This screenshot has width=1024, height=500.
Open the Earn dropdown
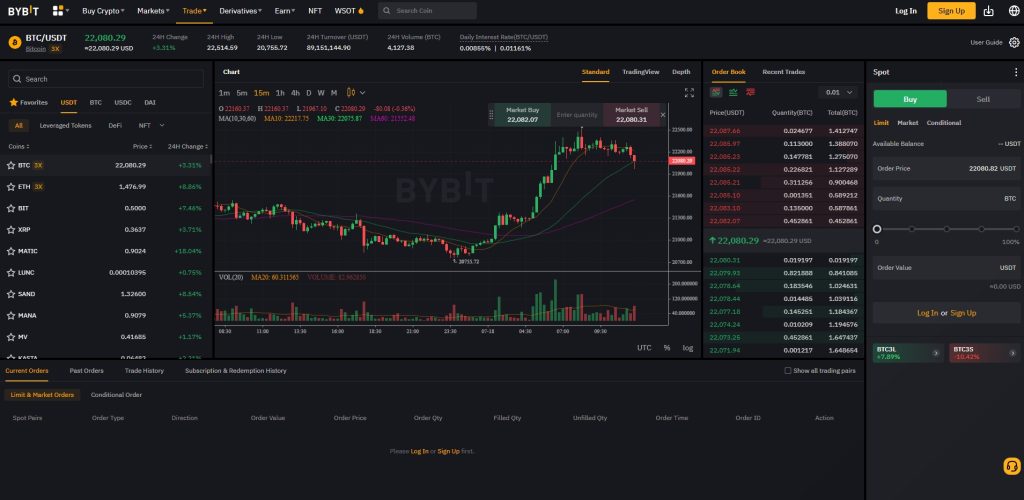285,11
